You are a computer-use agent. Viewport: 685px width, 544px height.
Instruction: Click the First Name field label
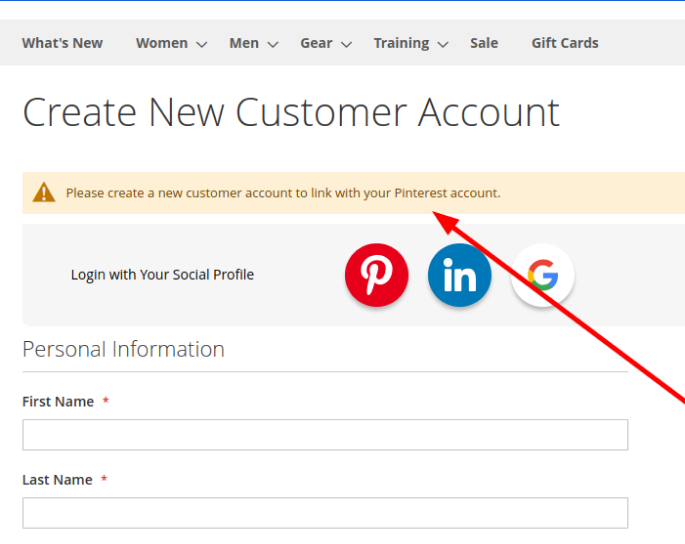click(x=58, y=402)
